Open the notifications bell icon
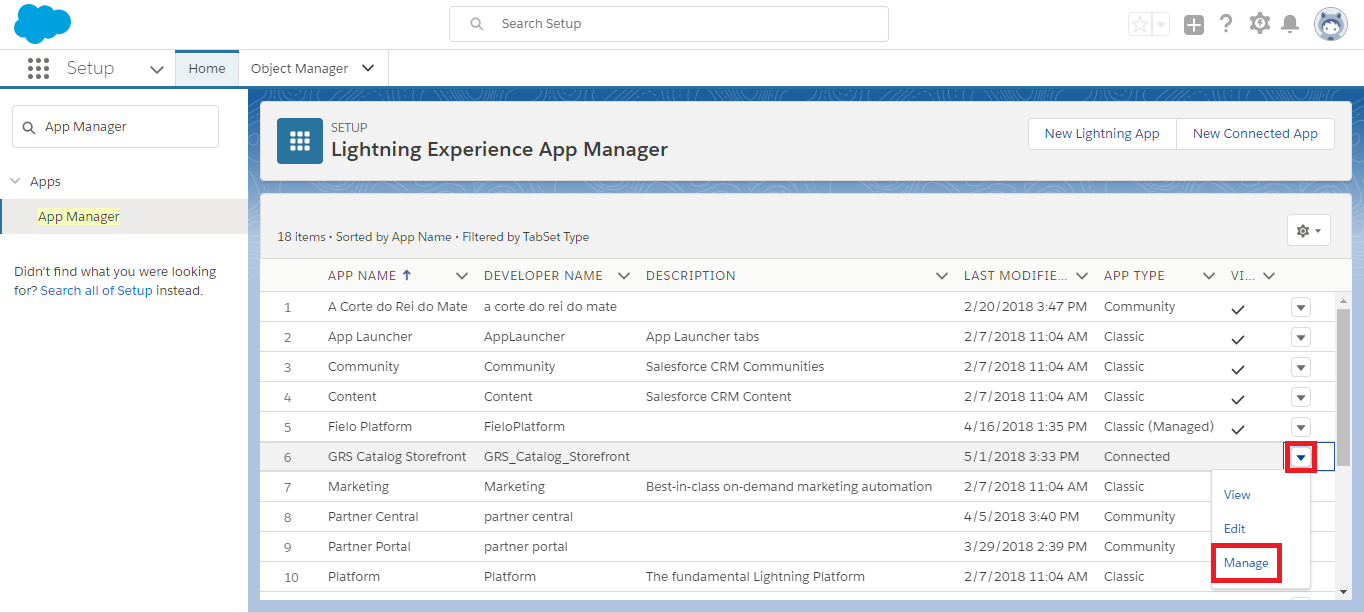1364x613 pixels. tap(1291, 24)
